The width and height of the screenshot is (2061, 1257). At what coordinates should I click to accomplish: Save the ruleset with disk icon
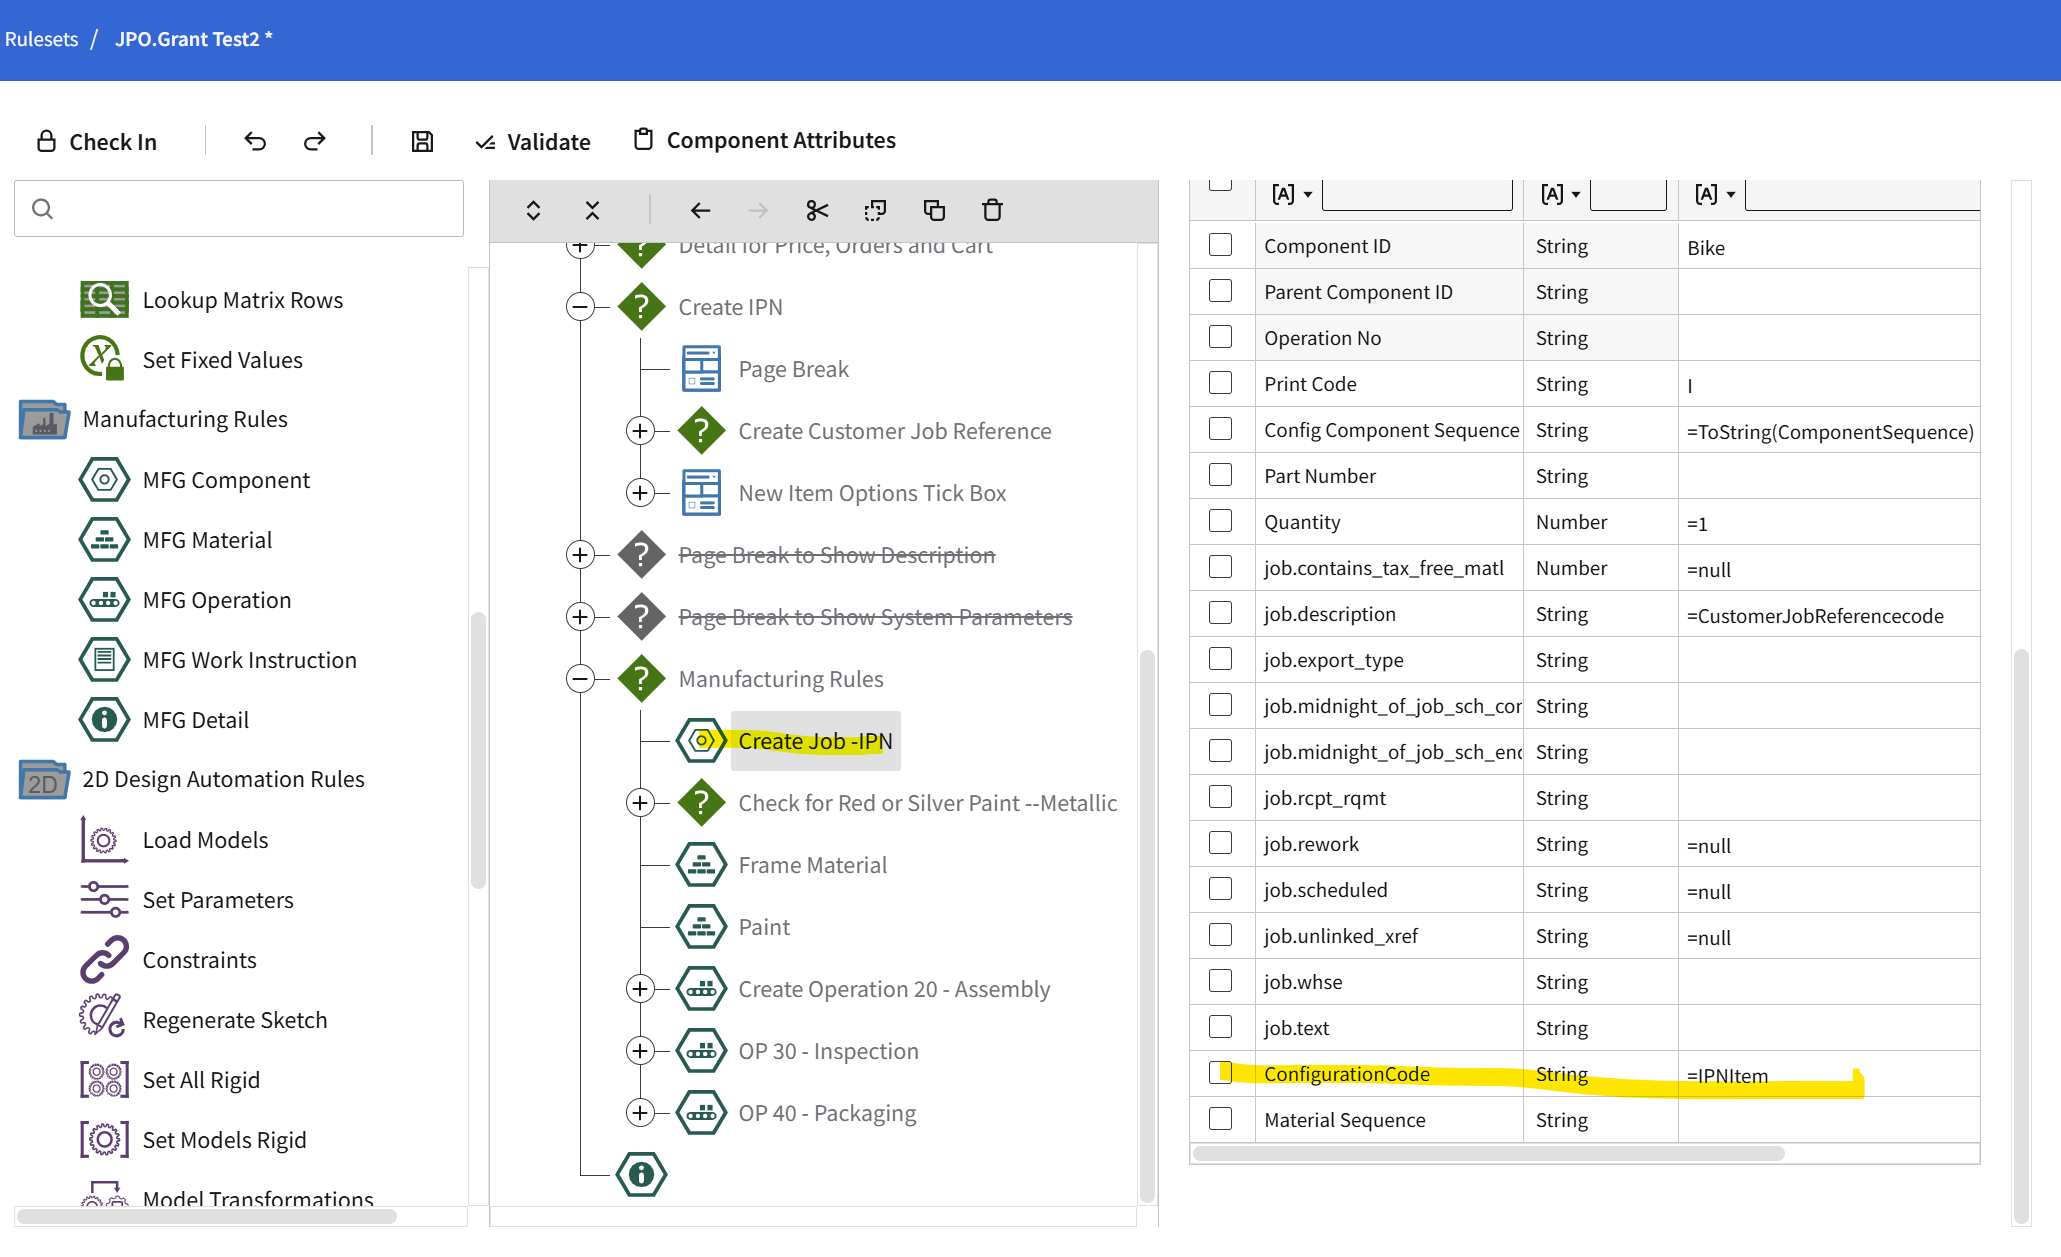422,141
